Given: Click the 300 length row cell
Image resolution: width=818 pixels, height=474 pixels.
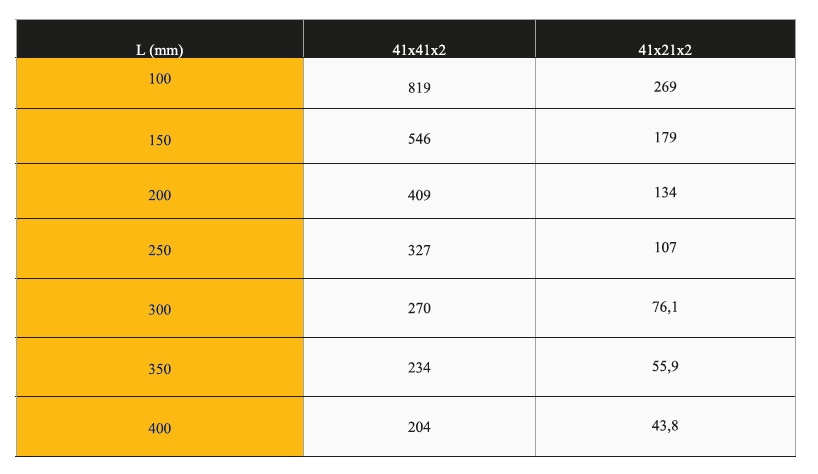Looking at the screenshot, I should tap(160, 308).
